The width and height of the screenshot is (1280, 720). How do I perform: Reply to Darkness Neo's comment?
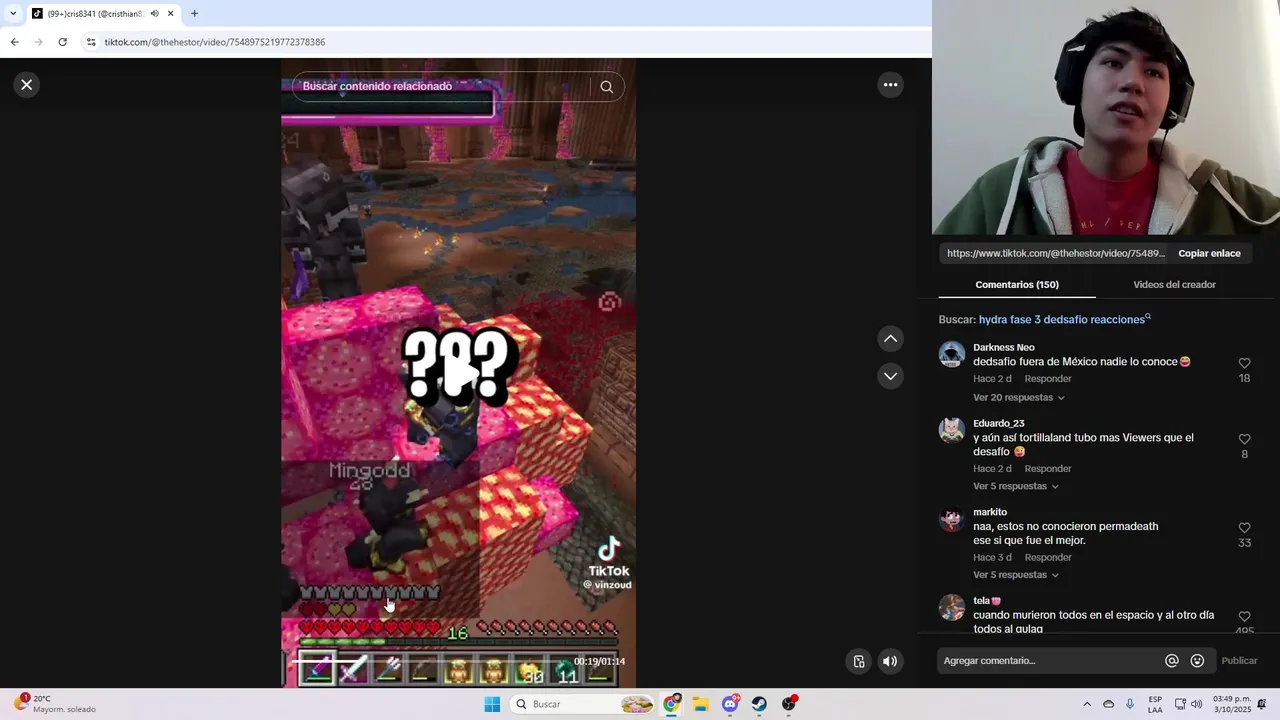click(1048, 379)
